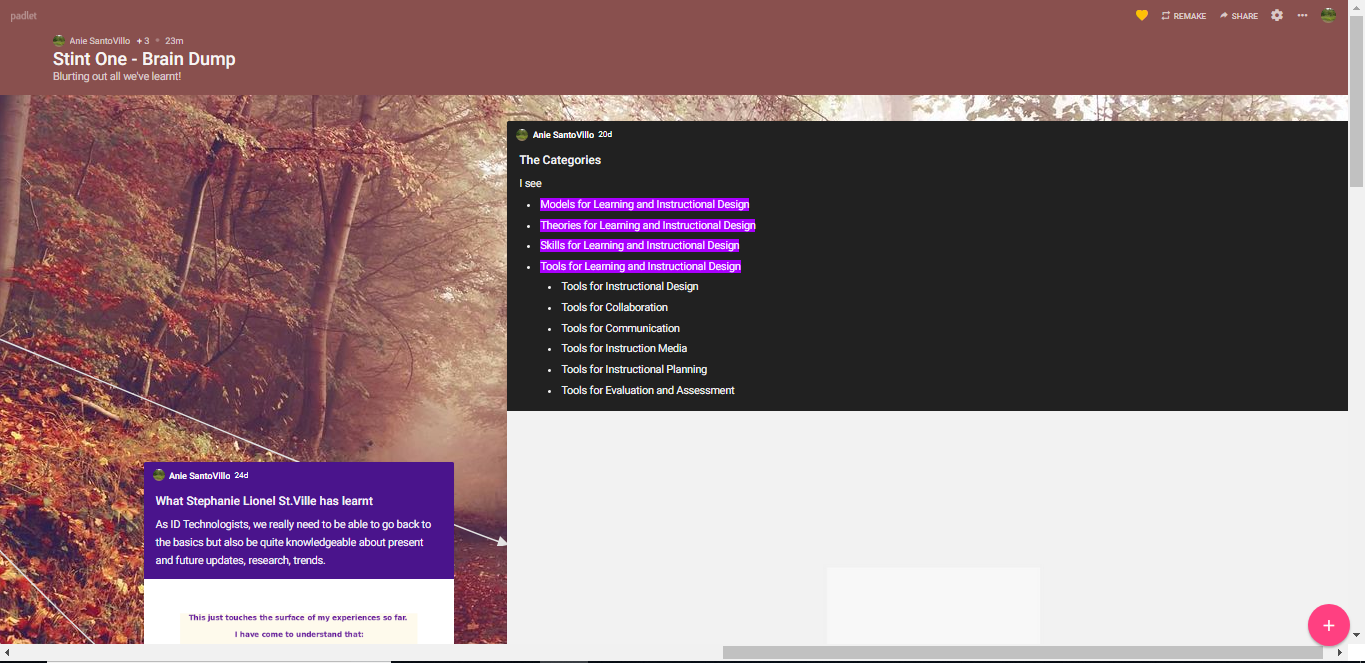Add a new post with the pink plus button
Screen dimensions: 1365x663
(x=1328, y=625)
